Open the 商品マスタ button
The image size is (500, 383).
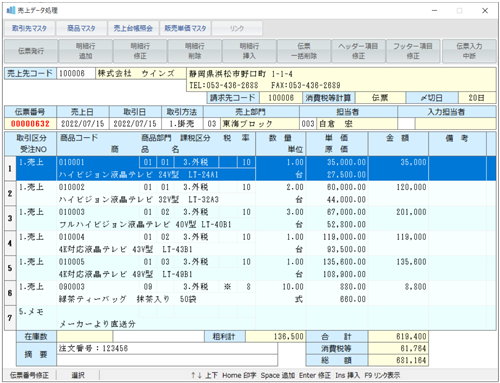[81, 28]
